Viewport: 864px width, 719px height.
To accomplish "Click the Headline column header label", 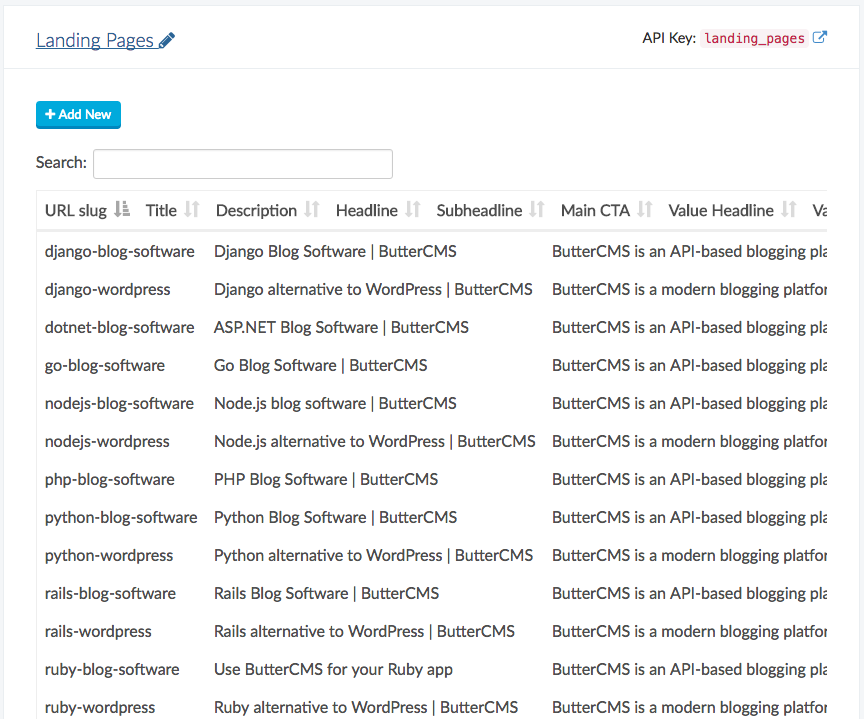I will 367,210.
